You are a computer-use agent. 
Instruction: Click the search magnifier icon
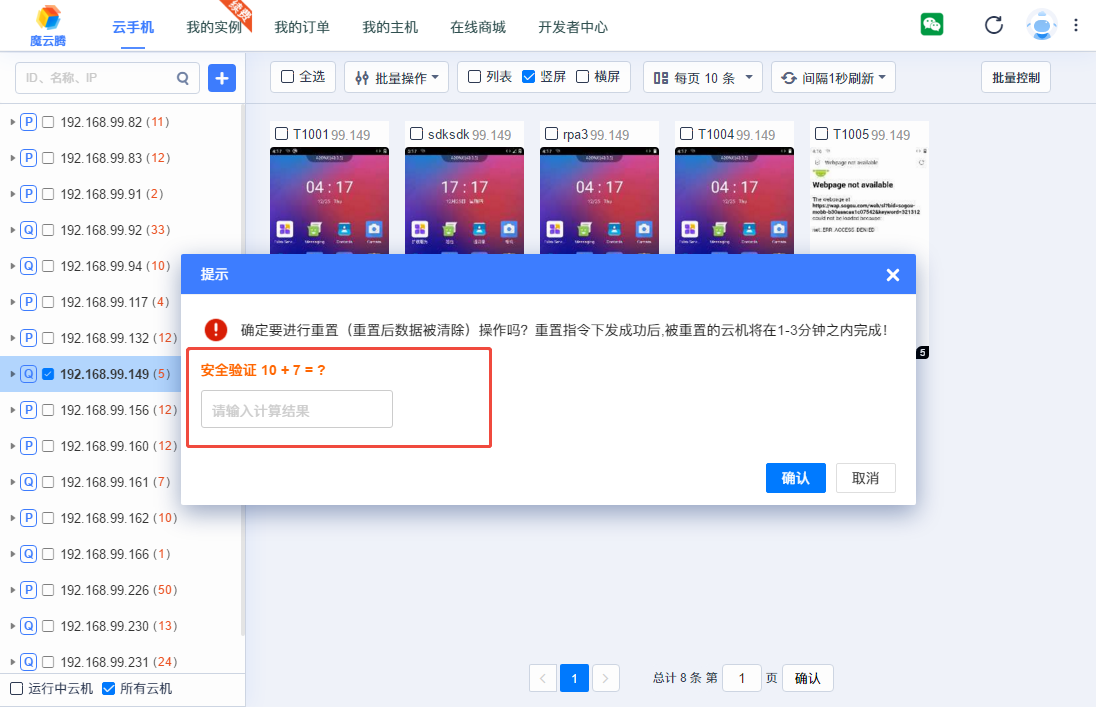183,77
